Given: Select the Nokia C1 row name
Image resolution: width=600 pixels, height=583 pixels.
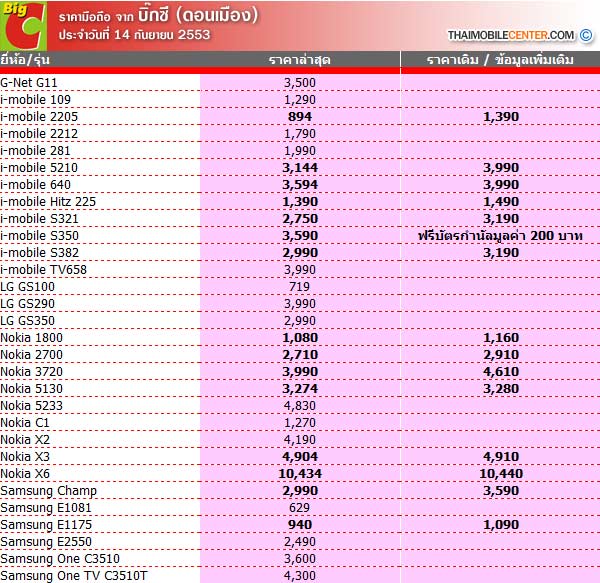Looking at the screenshot, I should coord(25,423).
